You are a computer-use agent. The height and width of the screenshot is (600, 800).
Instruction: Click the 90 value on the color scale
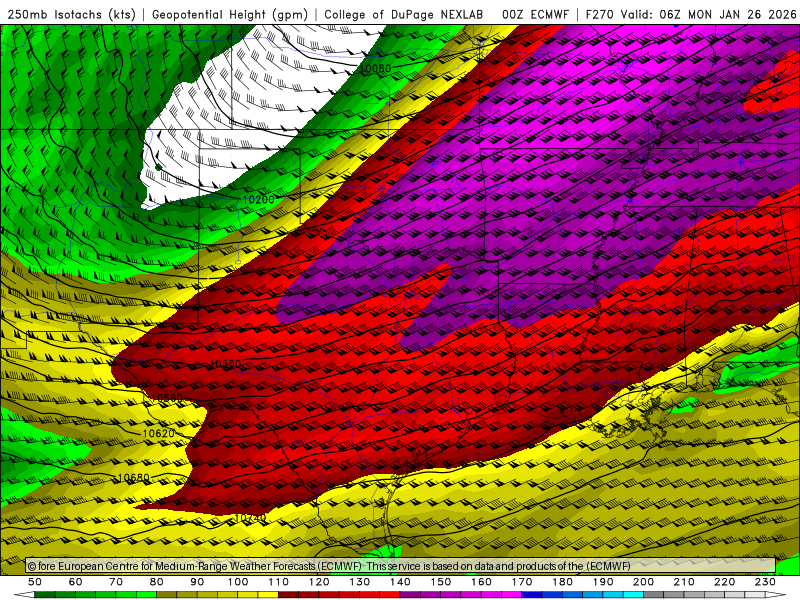(197, 582)
